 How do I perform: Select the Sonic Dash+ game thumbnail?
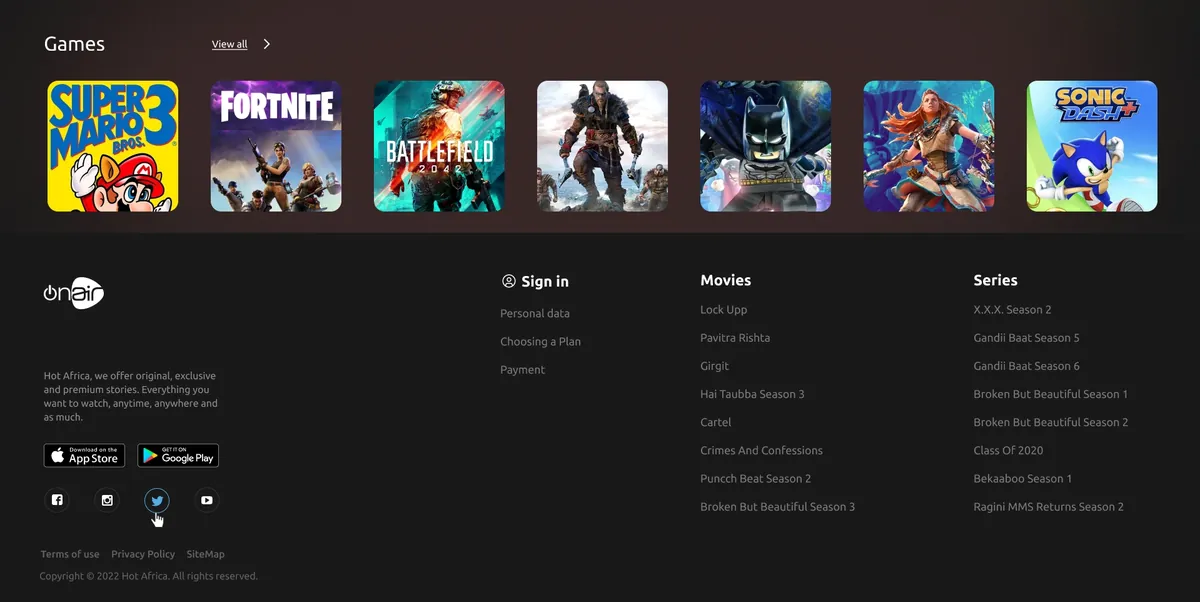1092,146
